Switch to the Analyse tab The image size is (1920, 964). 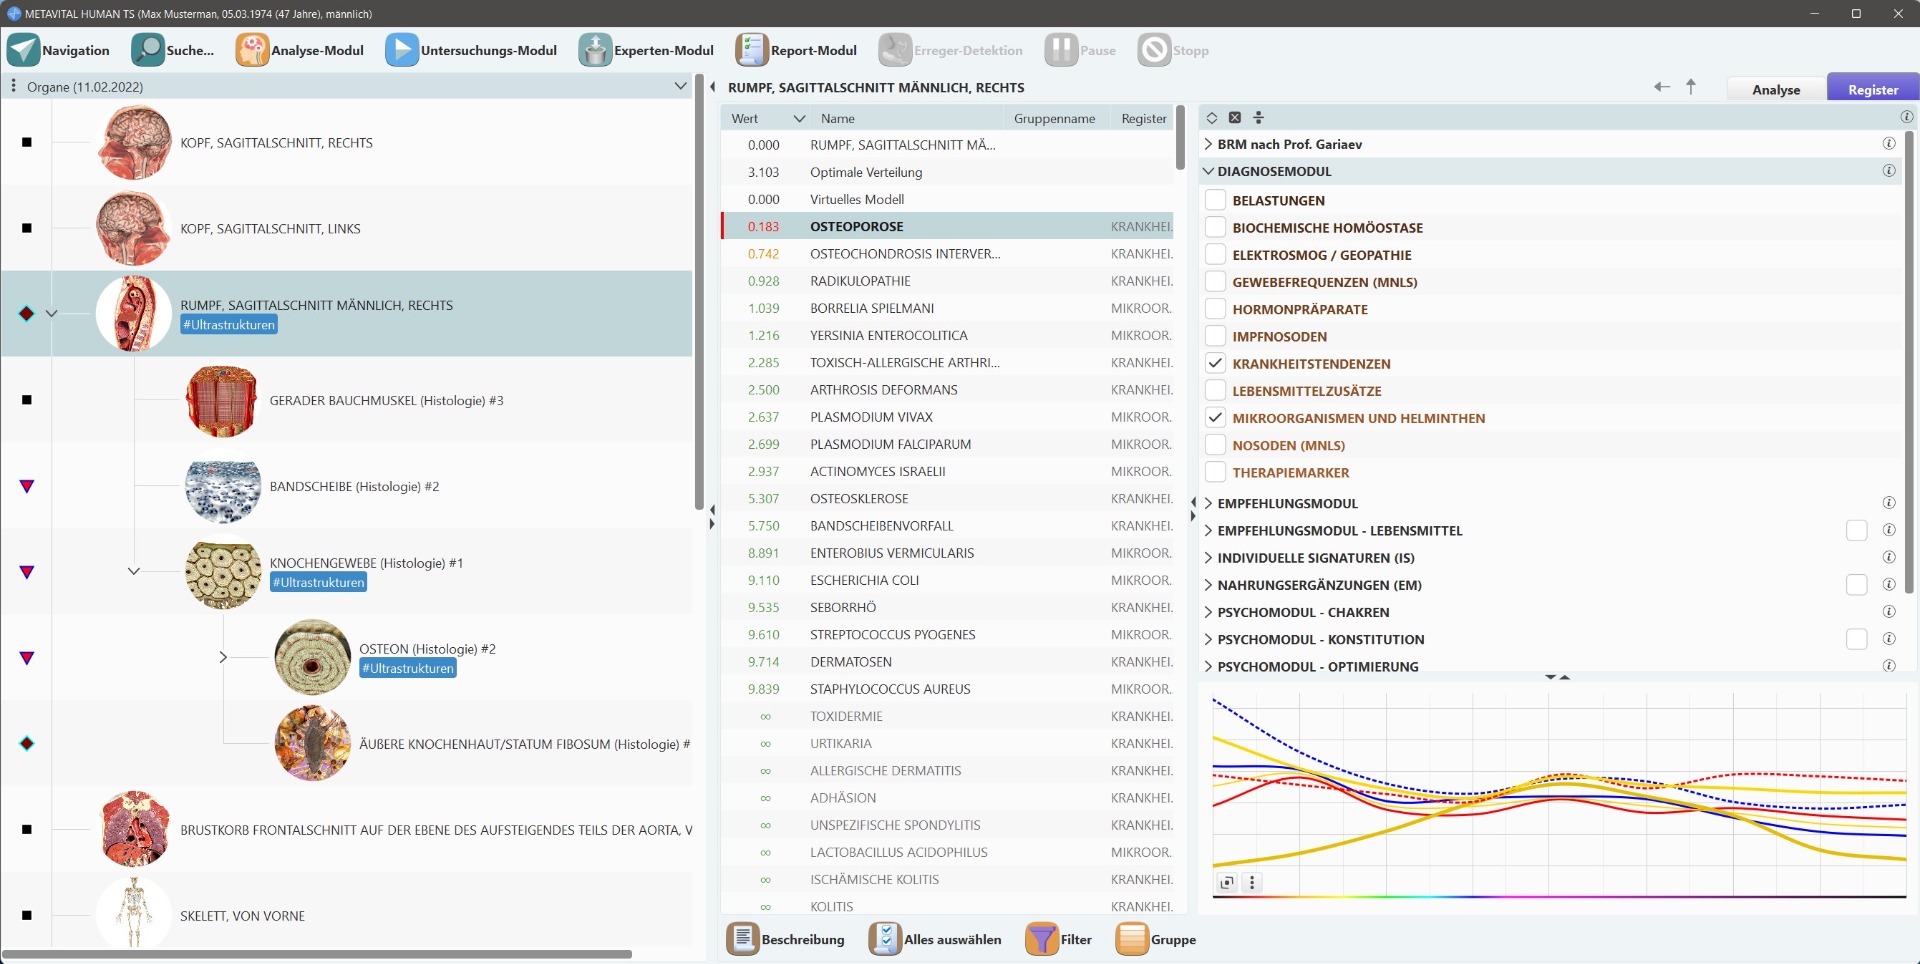point(1775,89)
